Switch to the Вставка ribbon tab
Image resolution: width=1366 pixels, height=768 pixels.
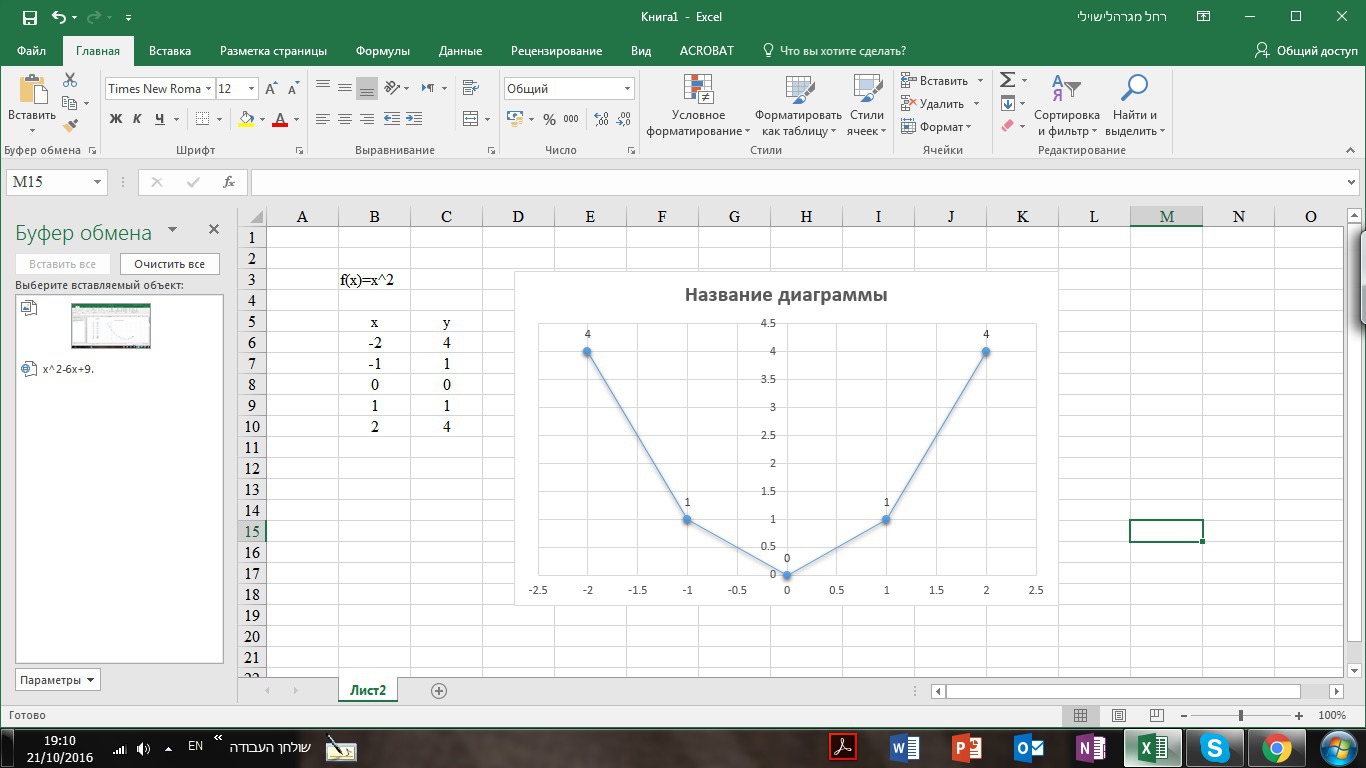170,51
